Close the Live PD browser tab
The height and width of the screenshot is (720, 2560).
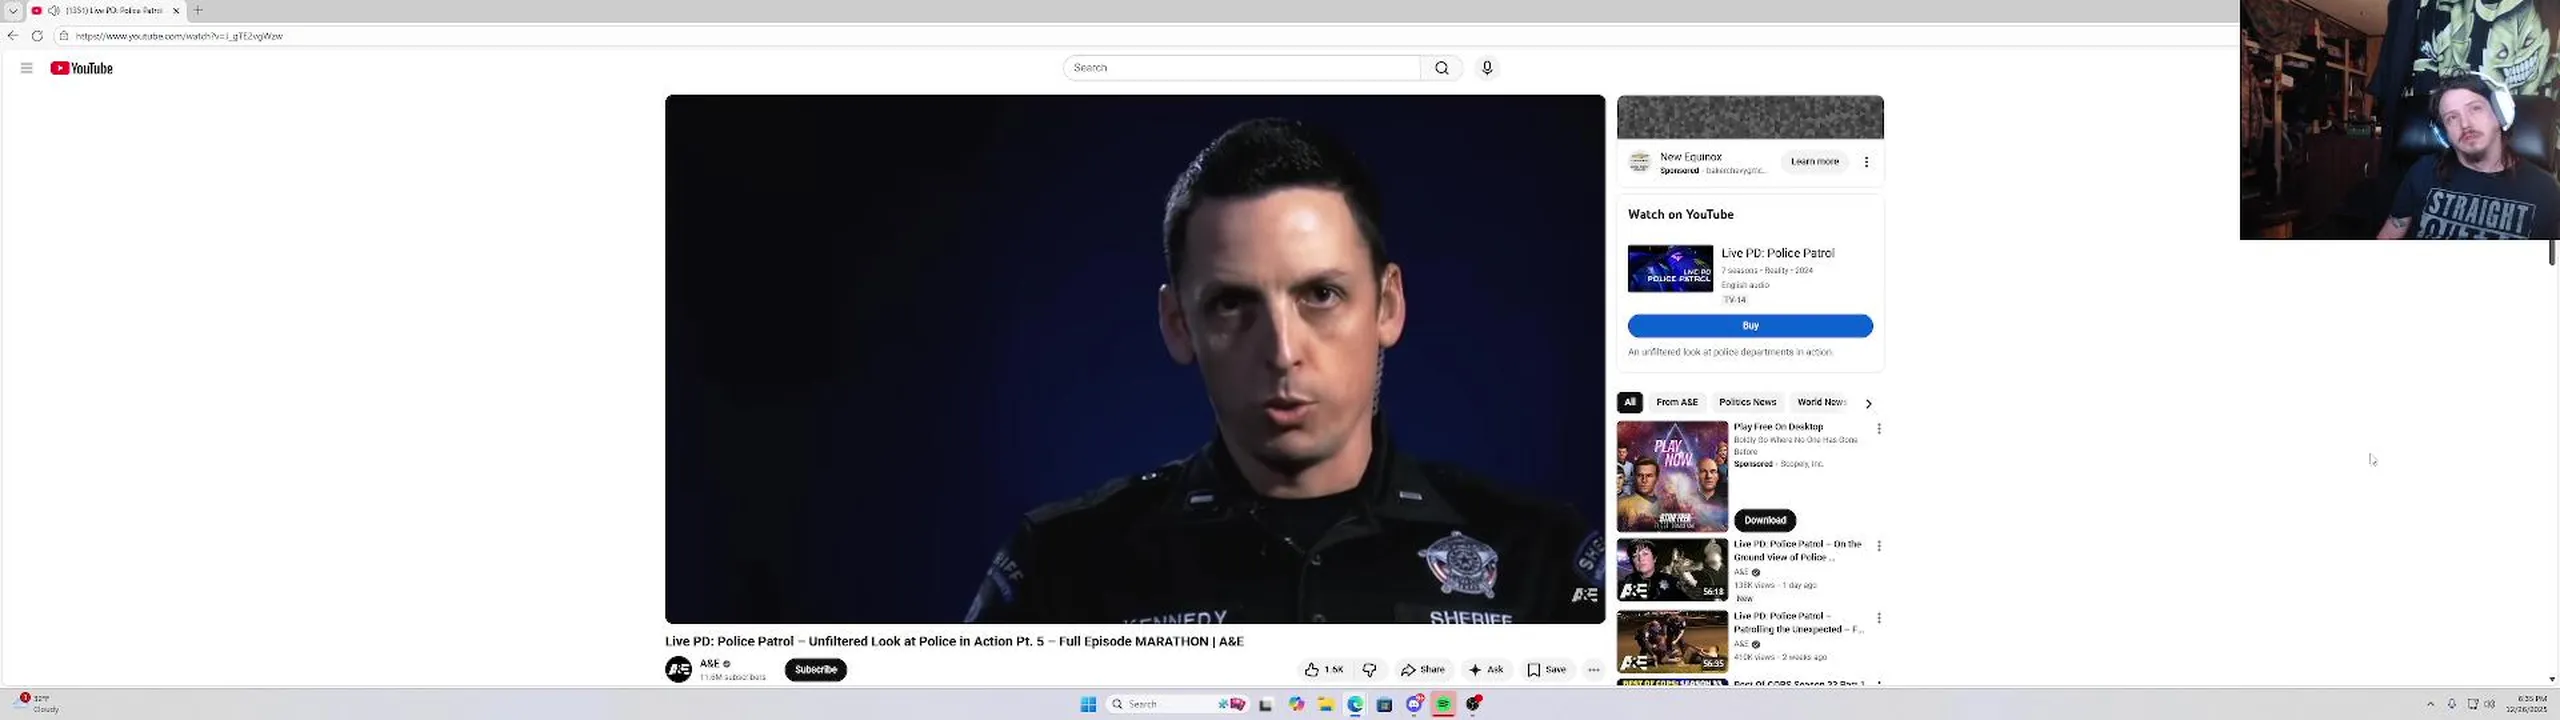click(176, 10)
